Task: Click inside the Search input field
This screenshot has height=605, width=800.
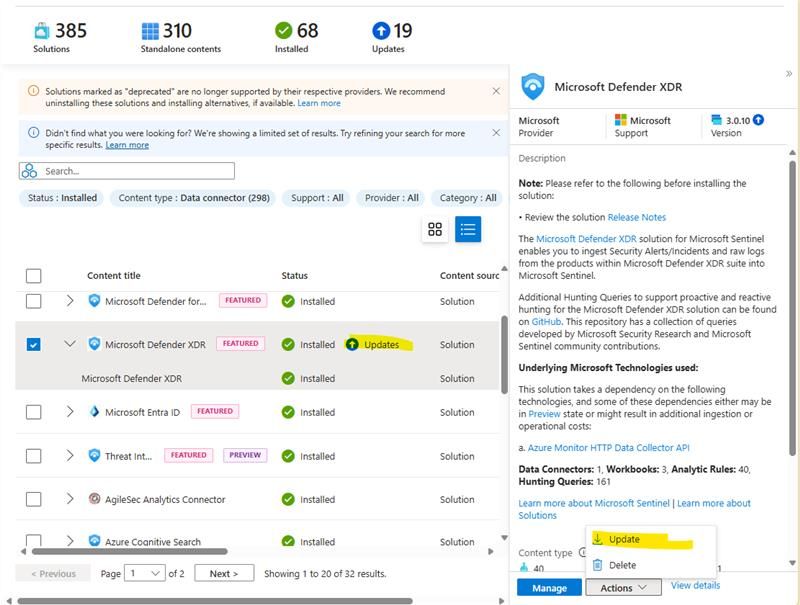Action: (x=127, y=171)
